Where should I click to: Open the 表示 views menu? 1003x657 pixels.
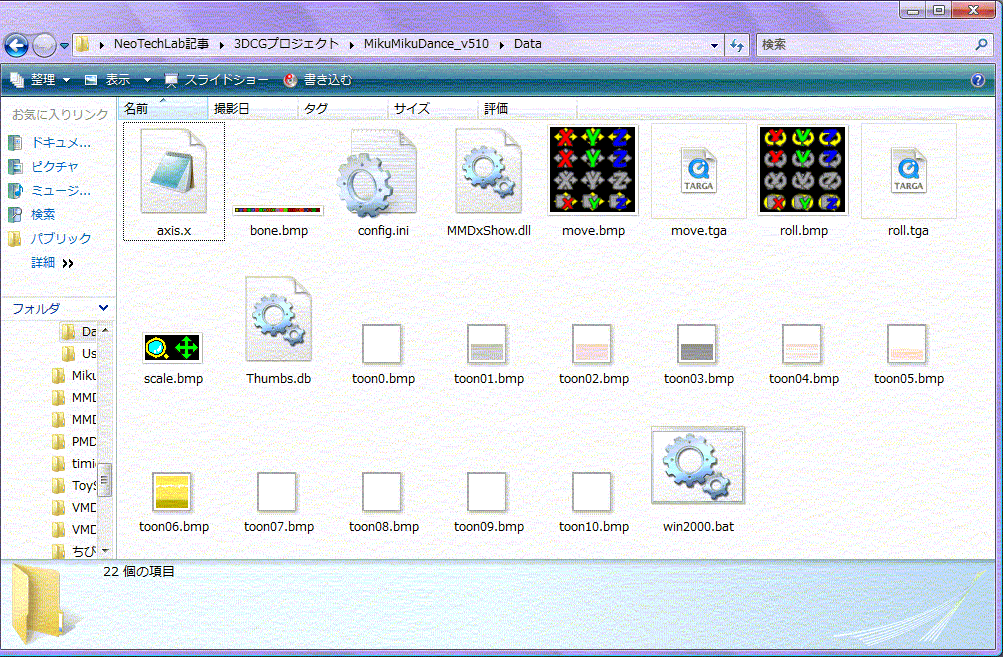tap(108, 80)
